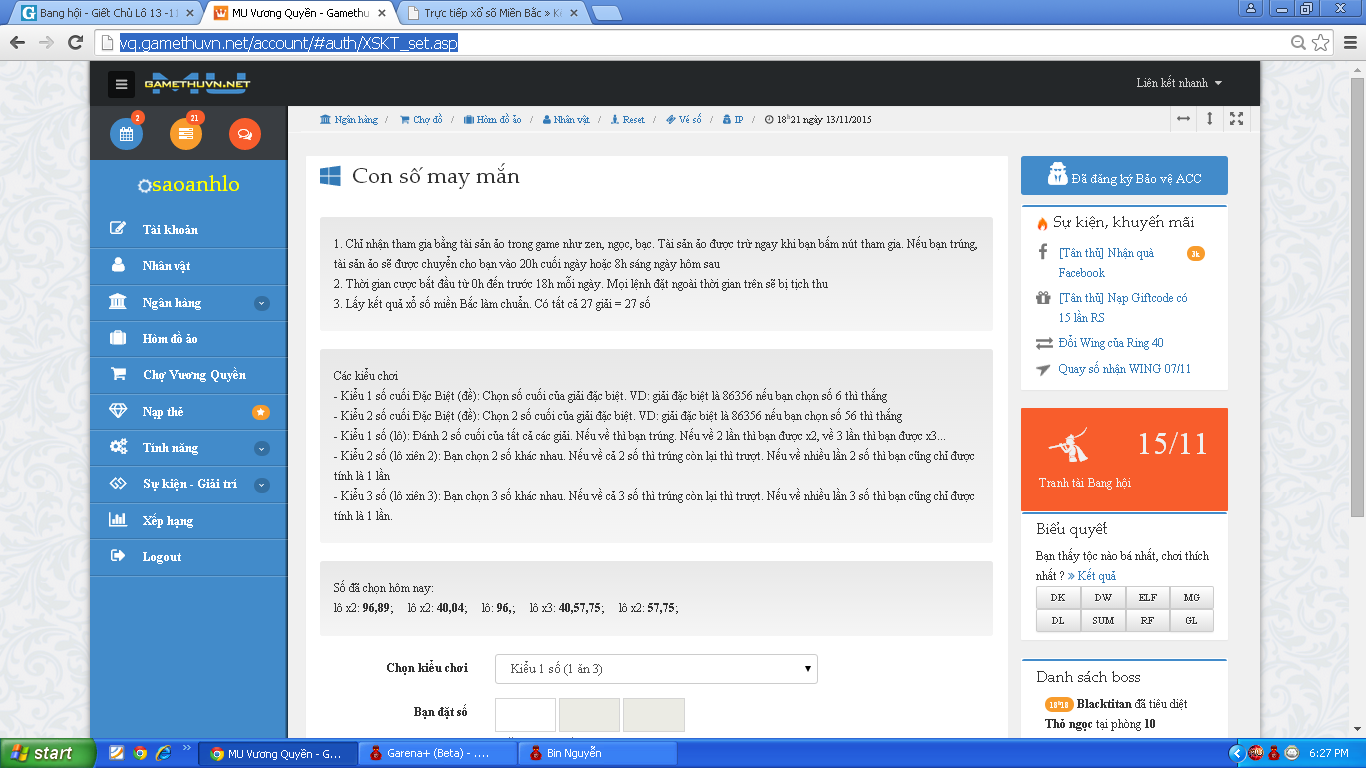Vote for the ELF class
Image resolution: width=1366 pixels, height=768 pixels.
click(1147, 598)
